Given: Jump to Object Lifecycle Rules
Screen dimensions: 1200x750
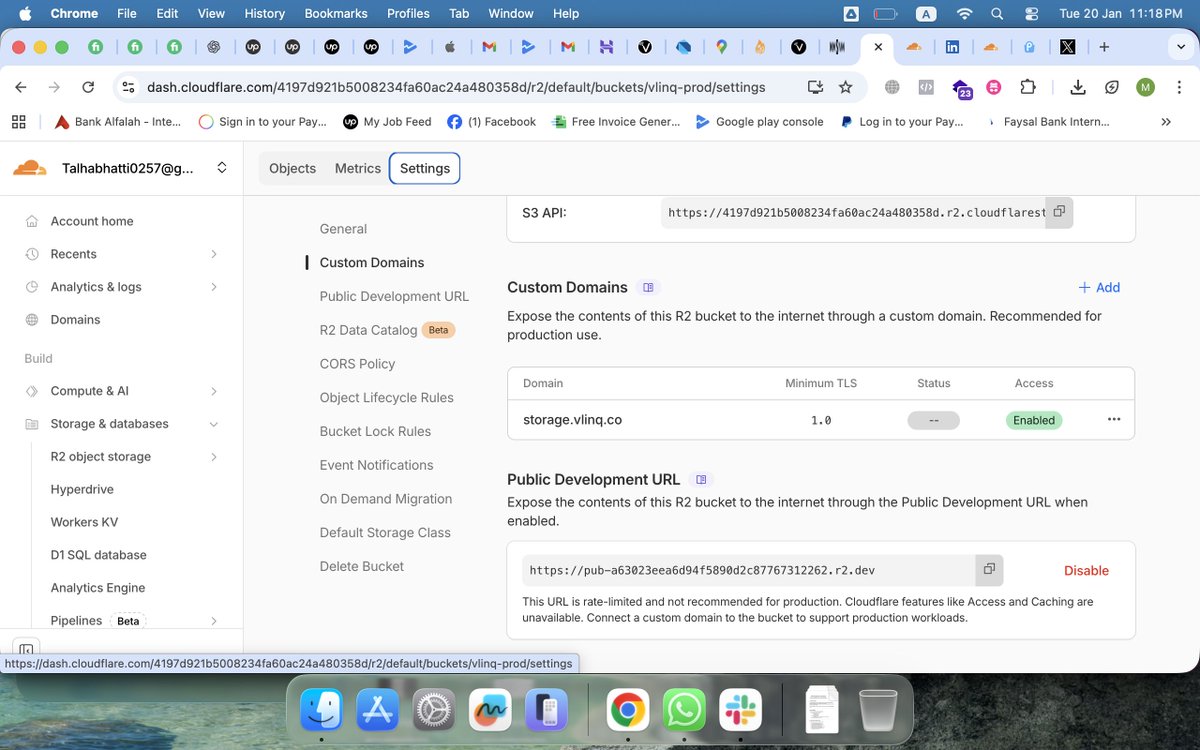Looking at the screenshot, I should click(x=386, y=398).
